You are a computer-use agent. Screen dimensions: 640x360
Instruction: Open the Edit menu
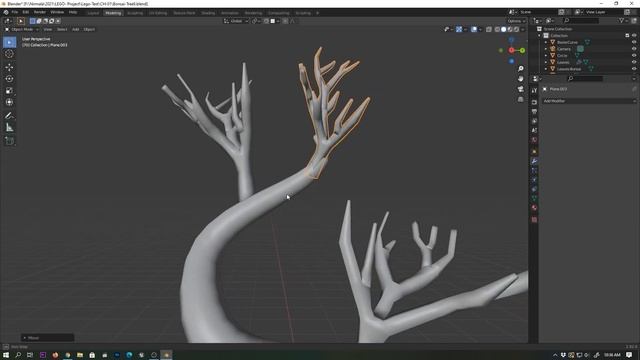pos(26,12)
